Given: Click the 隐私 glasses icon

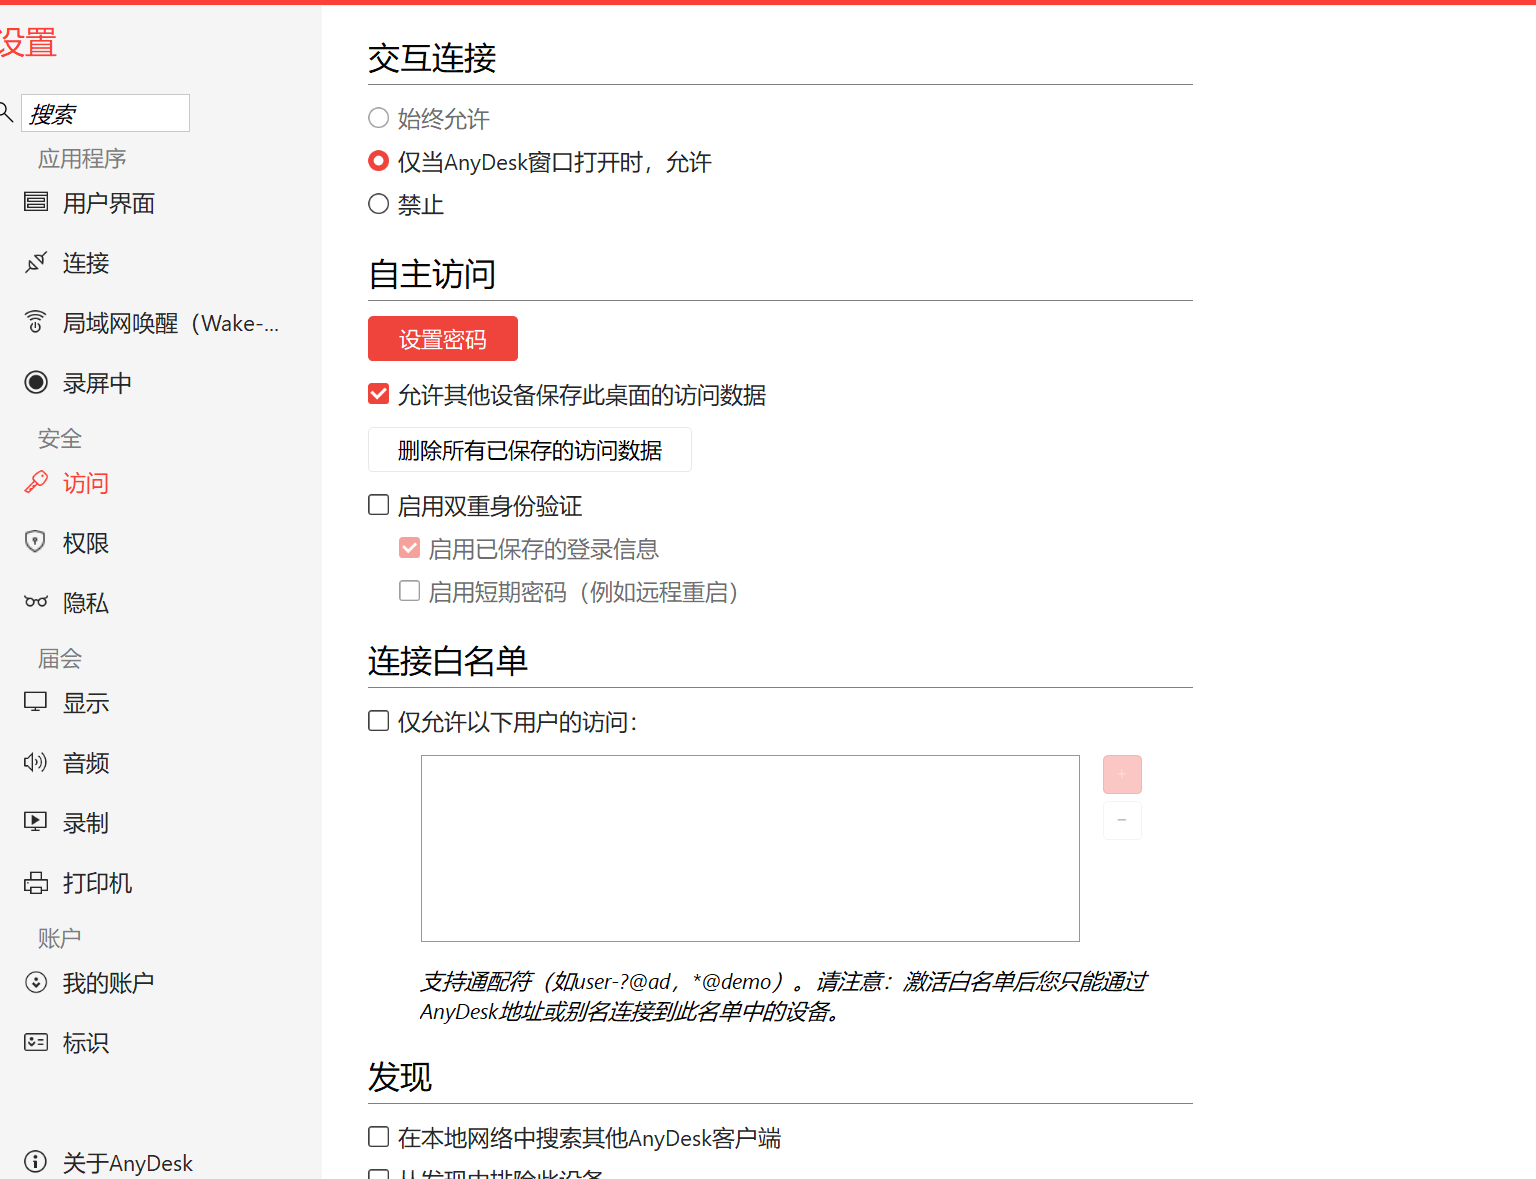Looking at the screenshot, I should click(x=36, y=602).
